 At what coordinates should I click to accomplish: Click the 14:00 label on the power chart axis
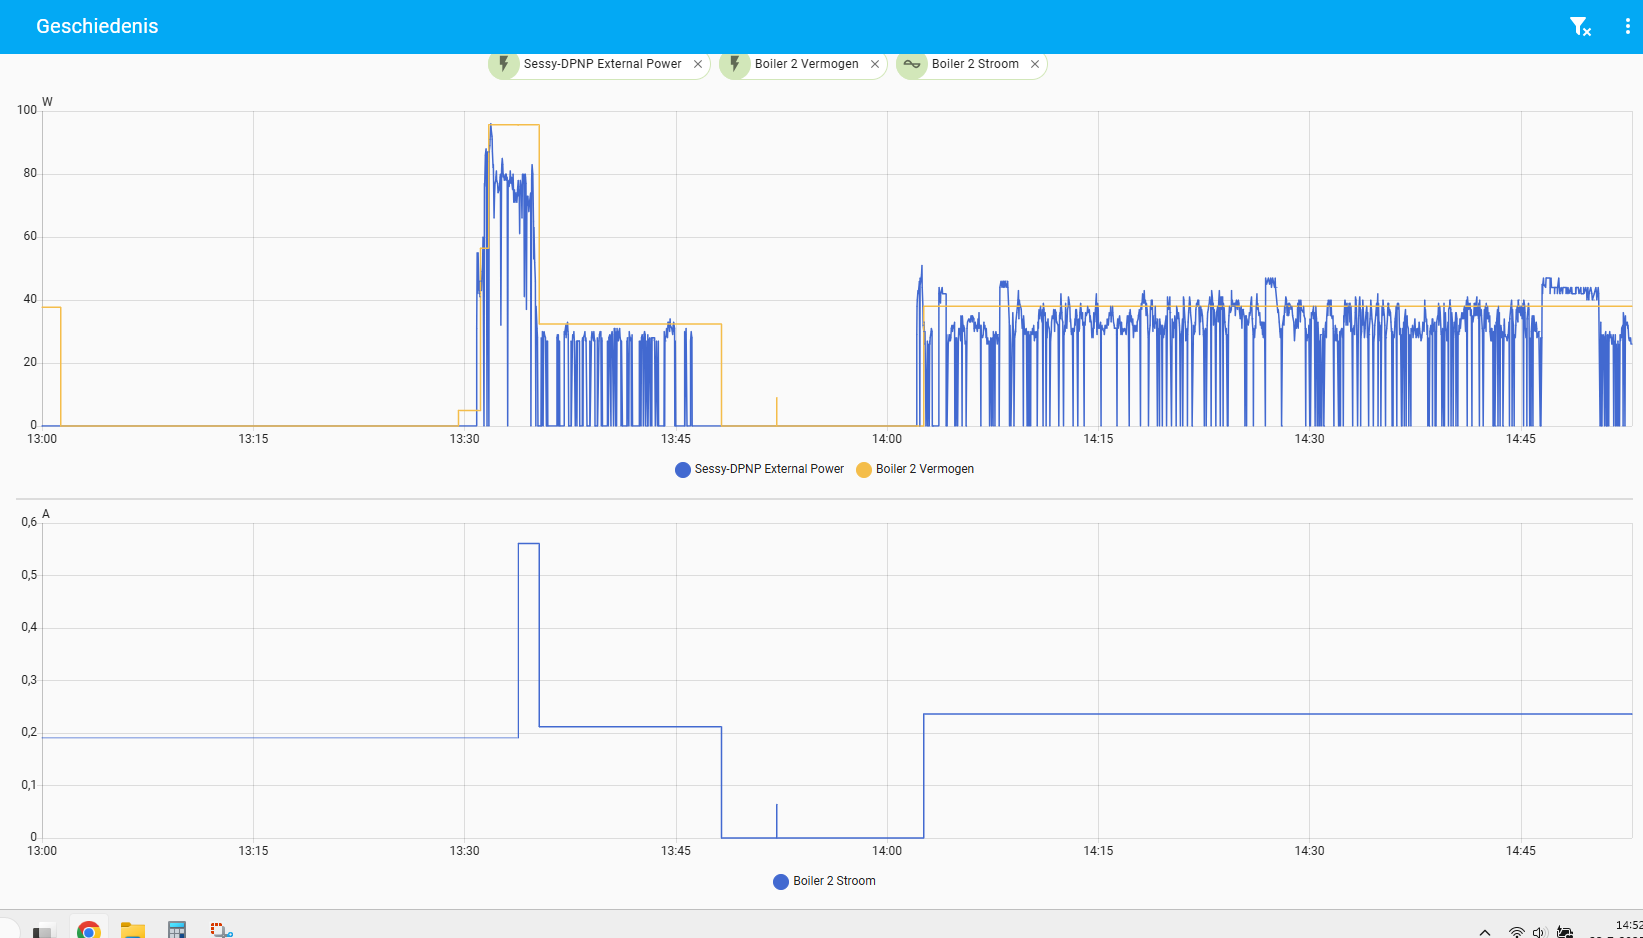pos(887,439)
